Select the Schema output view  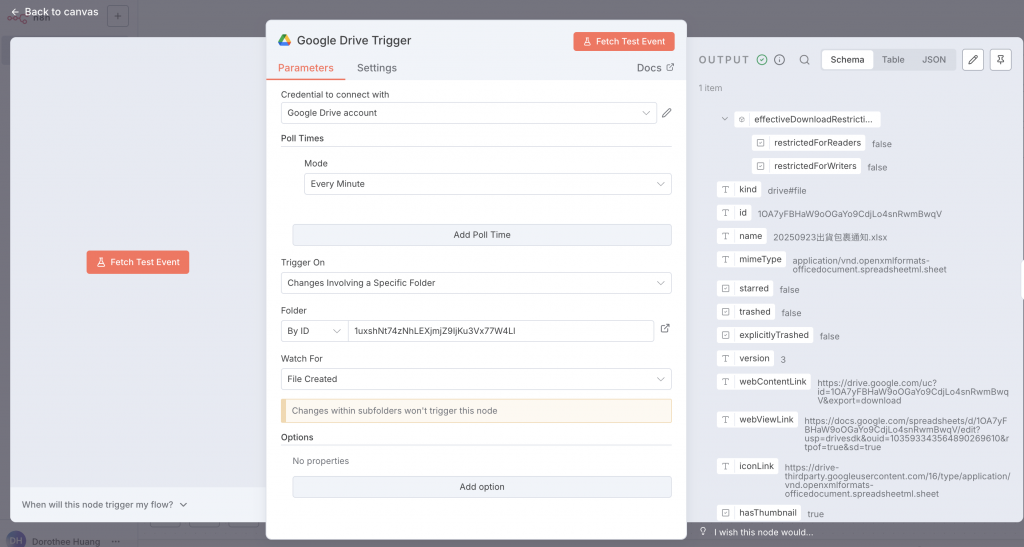tap(847, 59)
